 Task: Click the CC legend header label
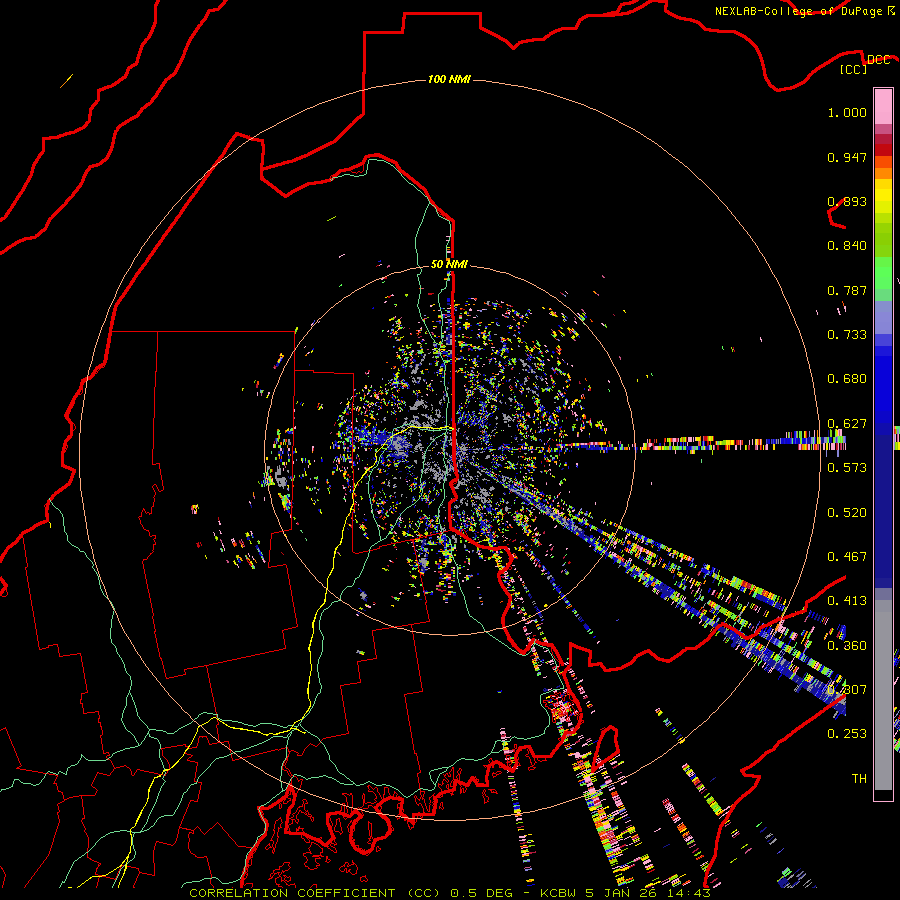854,69
